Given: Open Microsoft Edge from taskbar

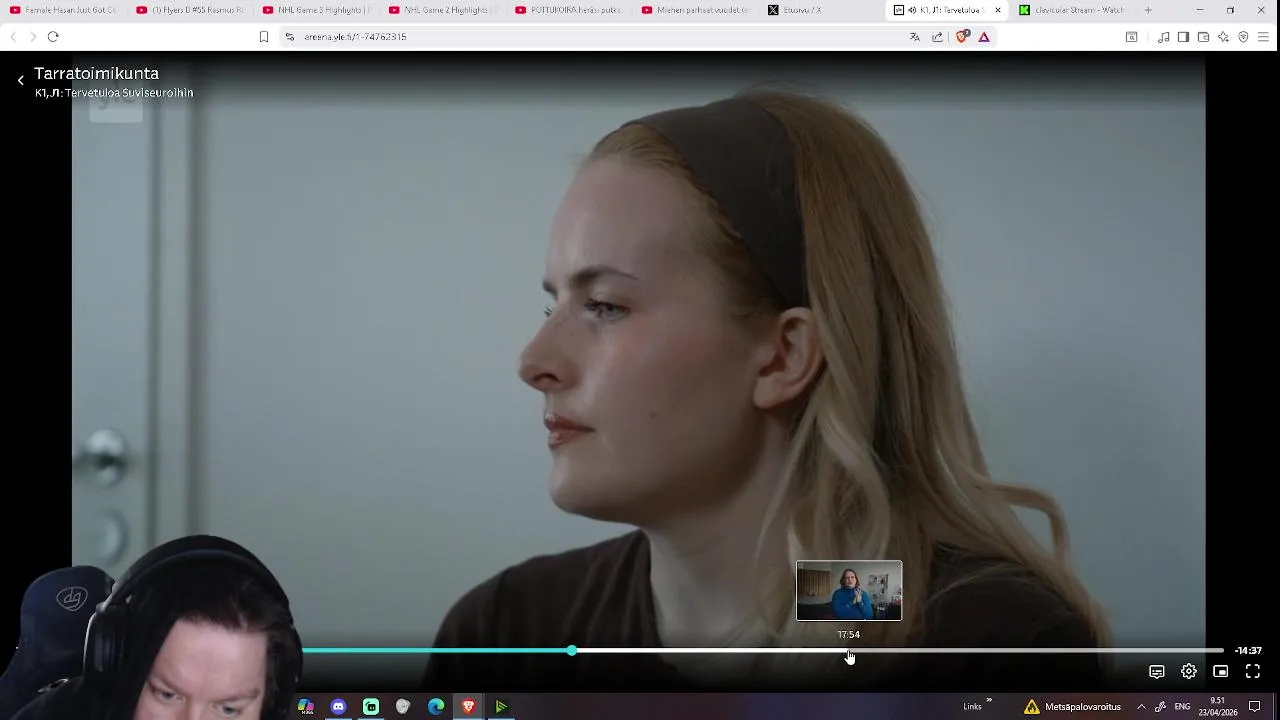Looking at the screenshot, I should [436, 707].
